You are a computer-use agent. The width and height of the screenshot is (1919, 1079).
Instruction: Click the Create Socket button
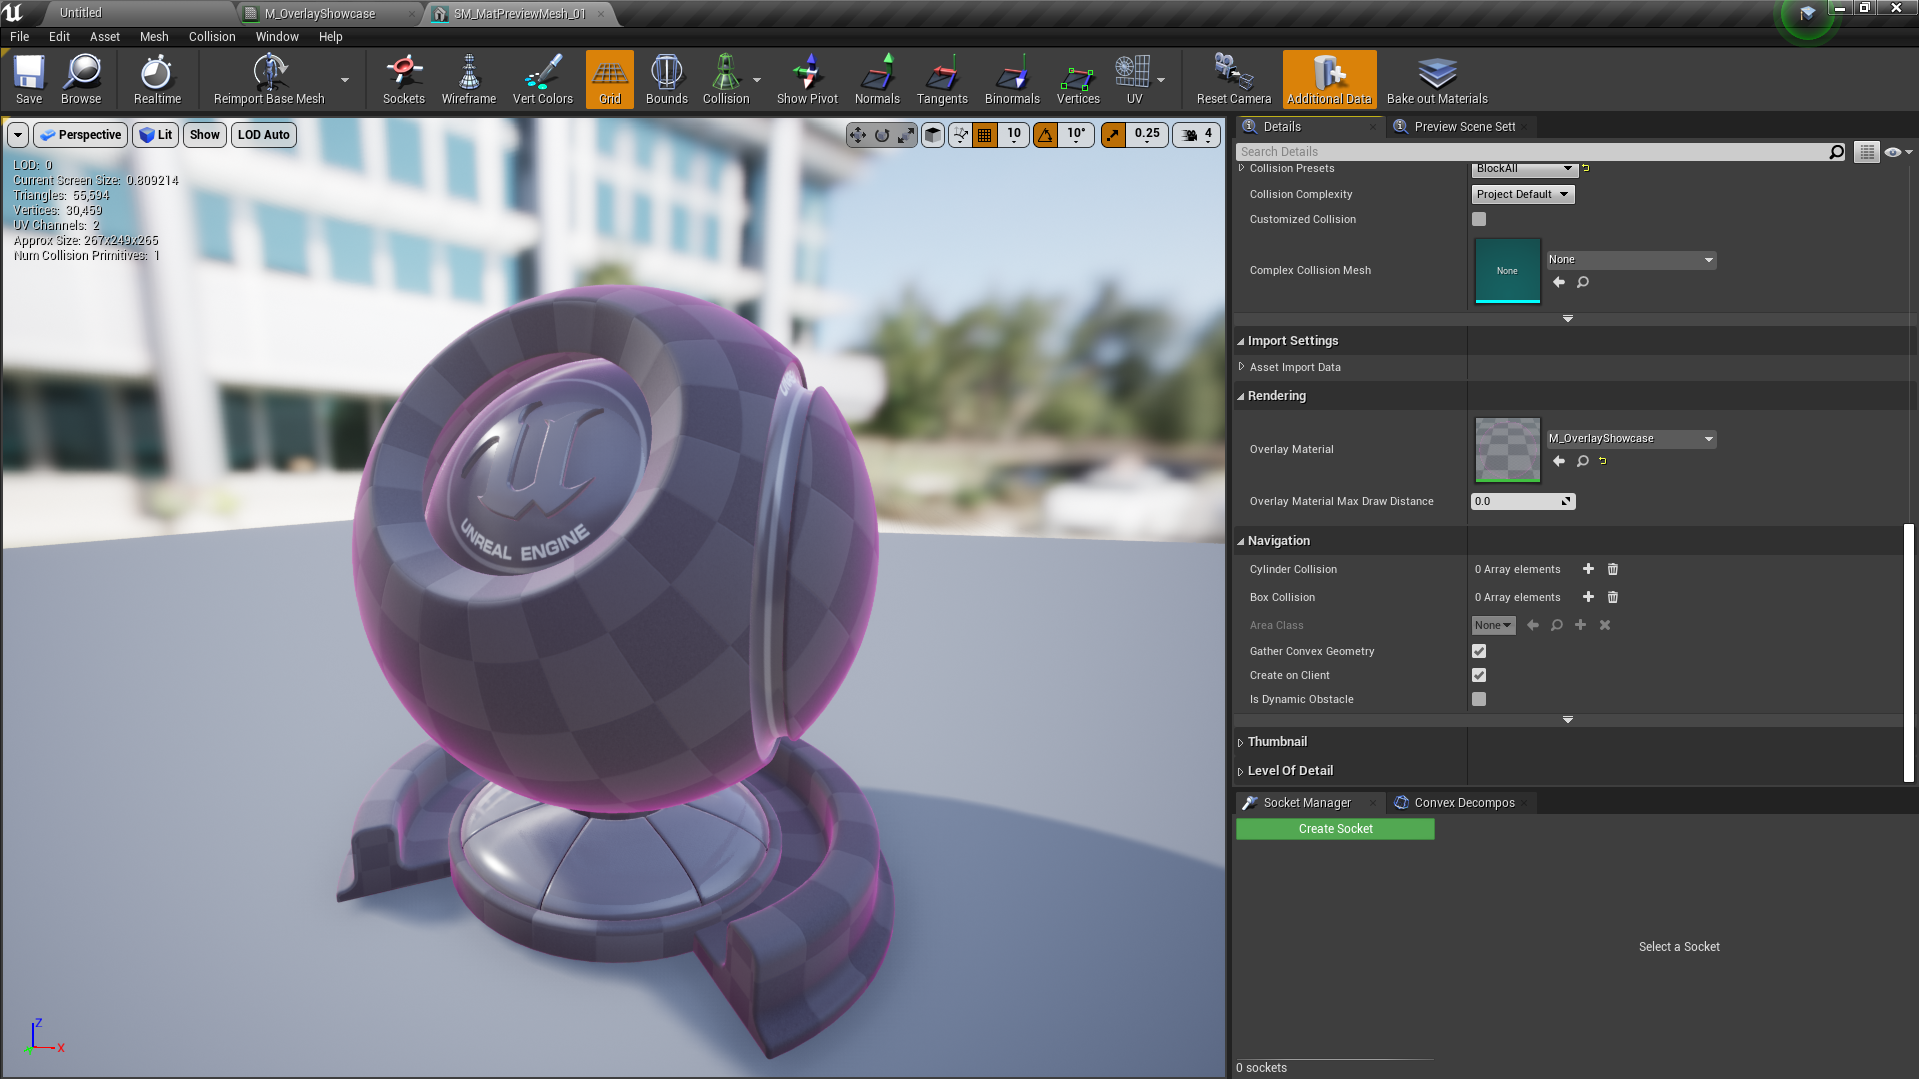pyautogui.click(x=1334, y=828)
